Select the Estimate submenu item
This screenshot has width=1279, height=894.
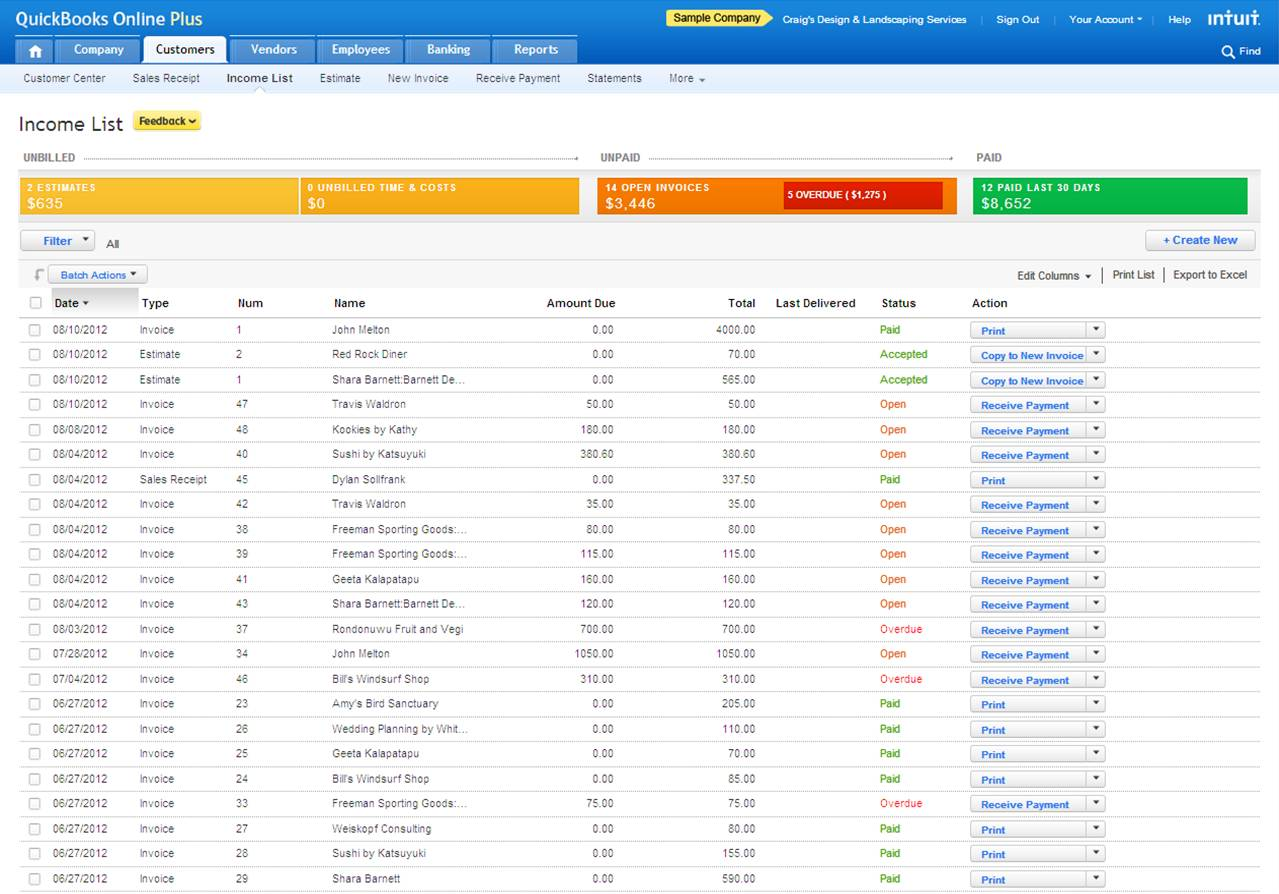[x=340, y=78]
